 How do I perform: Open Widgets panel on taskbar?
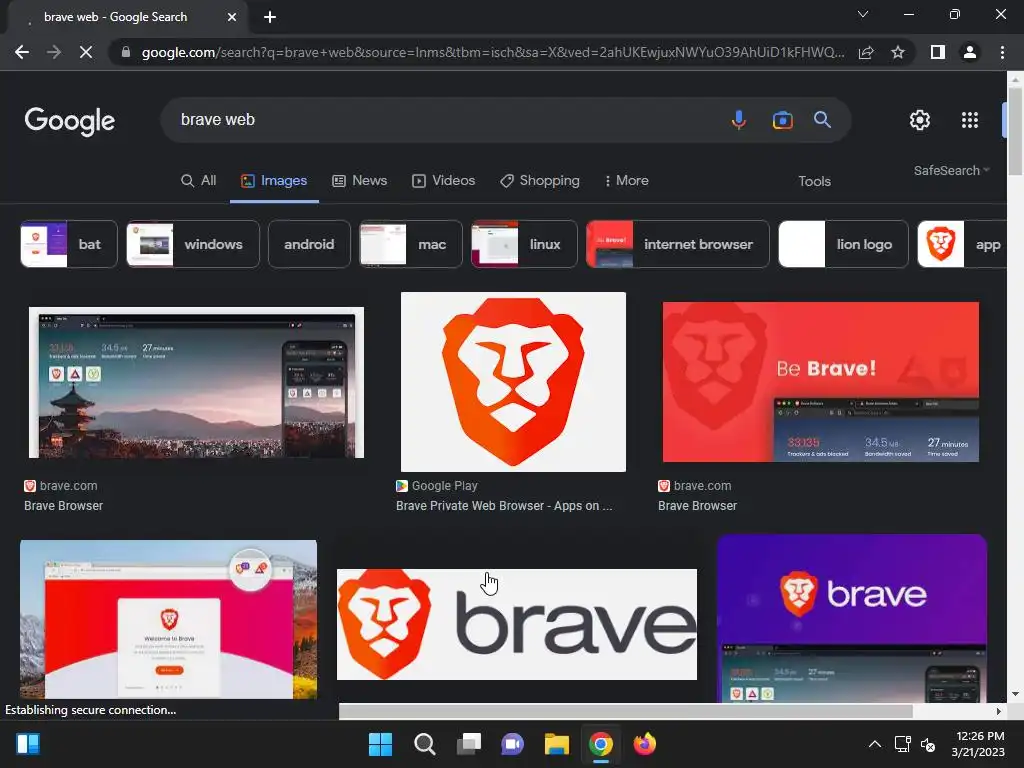pyautogui.click(x=28, y=744)
